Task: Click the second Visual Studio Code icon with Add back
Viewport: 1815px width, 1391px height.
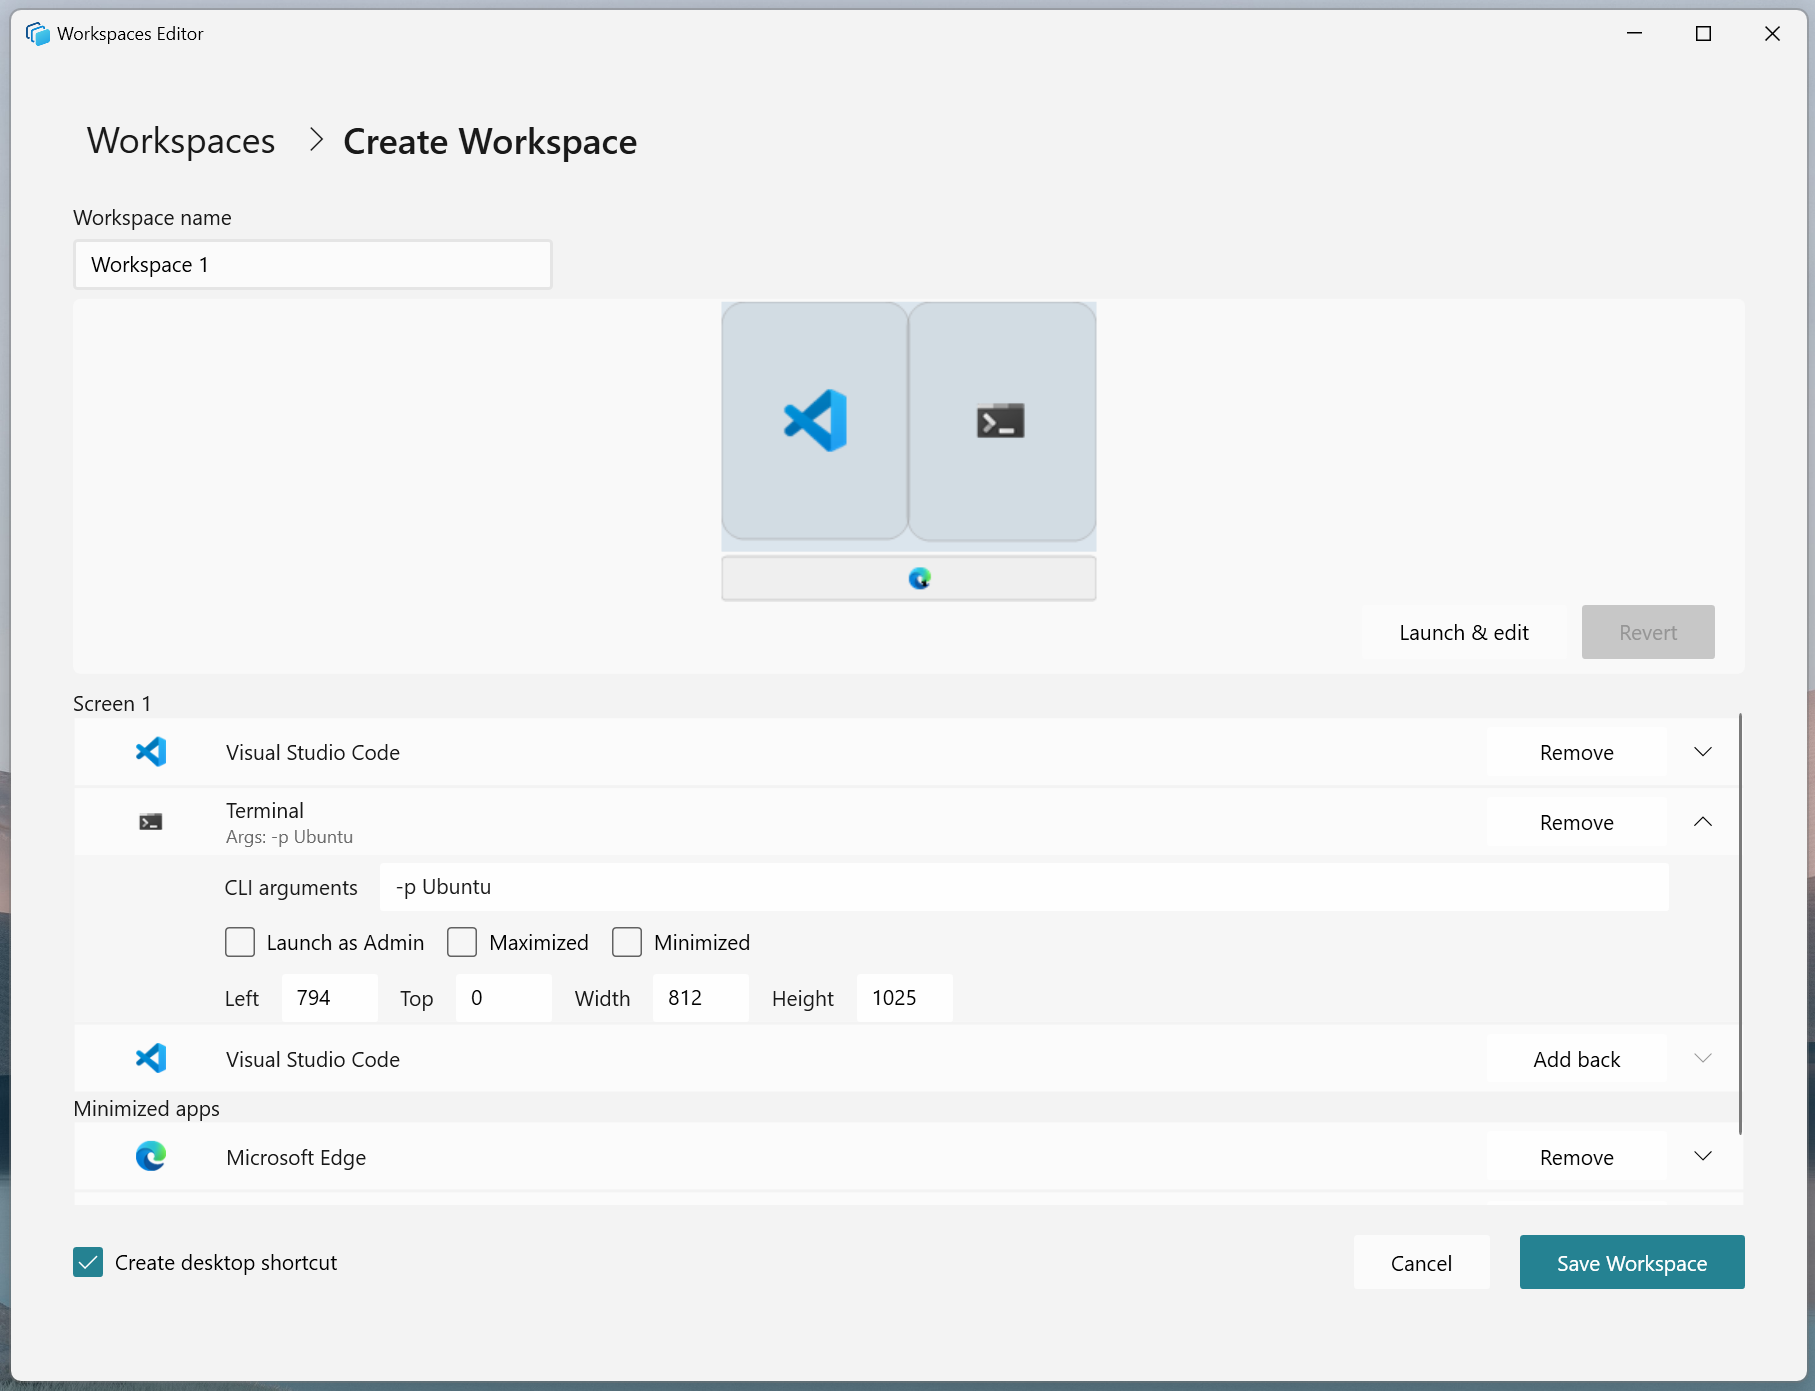Action: pos(151,1058)
